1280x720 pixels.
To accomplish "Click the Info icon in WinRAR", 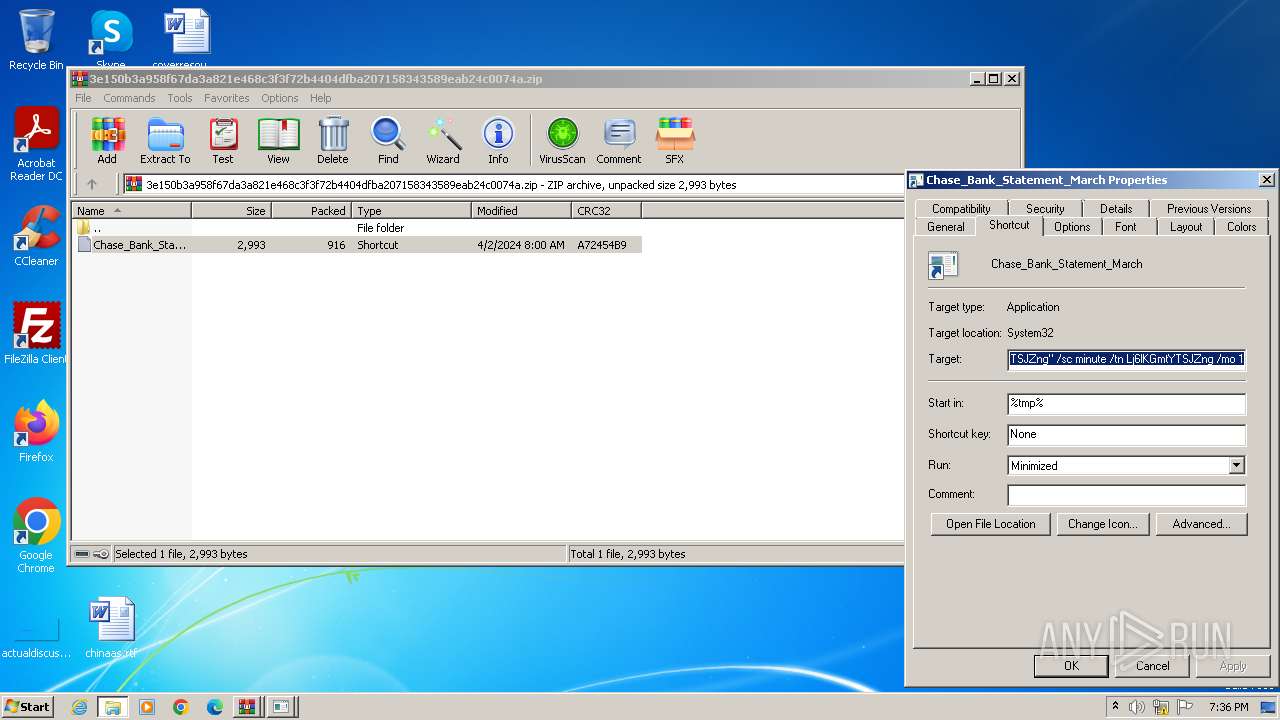I will (x=498, y=141).
